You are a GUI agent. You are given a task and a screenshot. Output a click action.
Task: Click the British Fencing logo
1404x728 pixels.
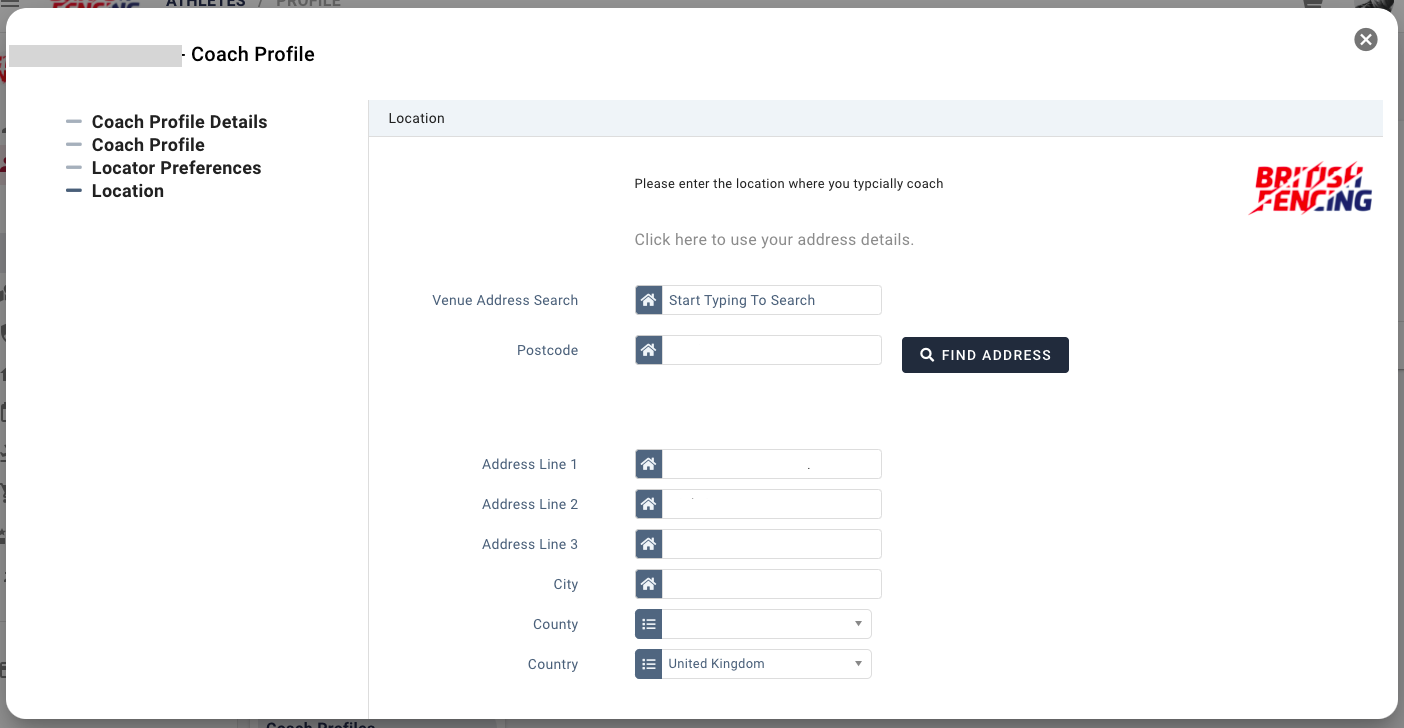[1311, 189]
